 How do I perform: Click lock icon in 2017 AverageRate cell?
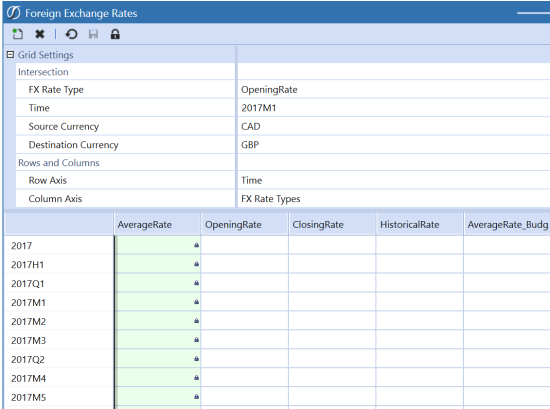click(x=196, y=245)
